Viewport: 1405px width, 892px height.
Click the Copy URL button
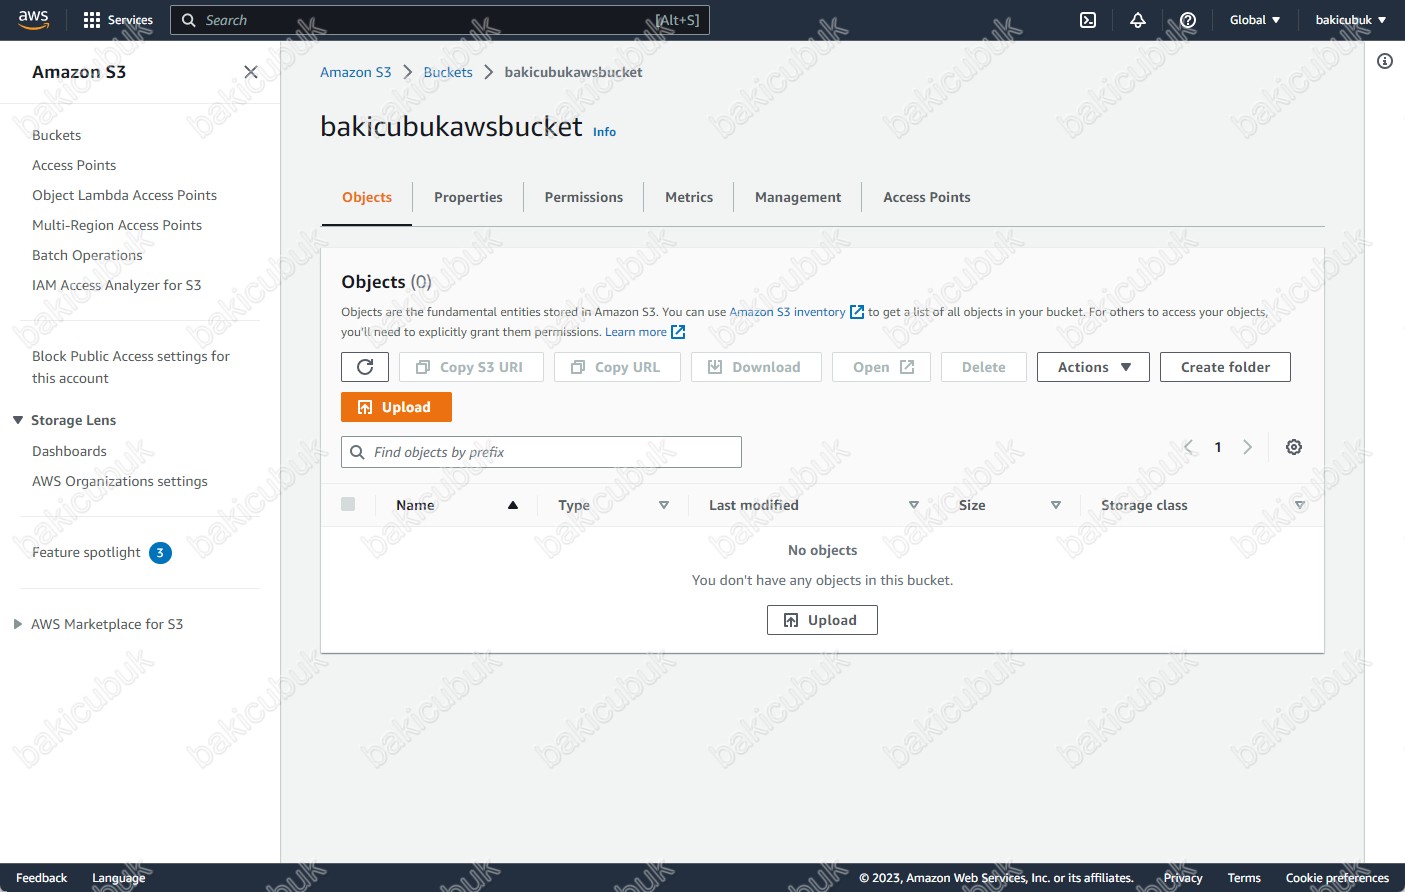point(617,367)
